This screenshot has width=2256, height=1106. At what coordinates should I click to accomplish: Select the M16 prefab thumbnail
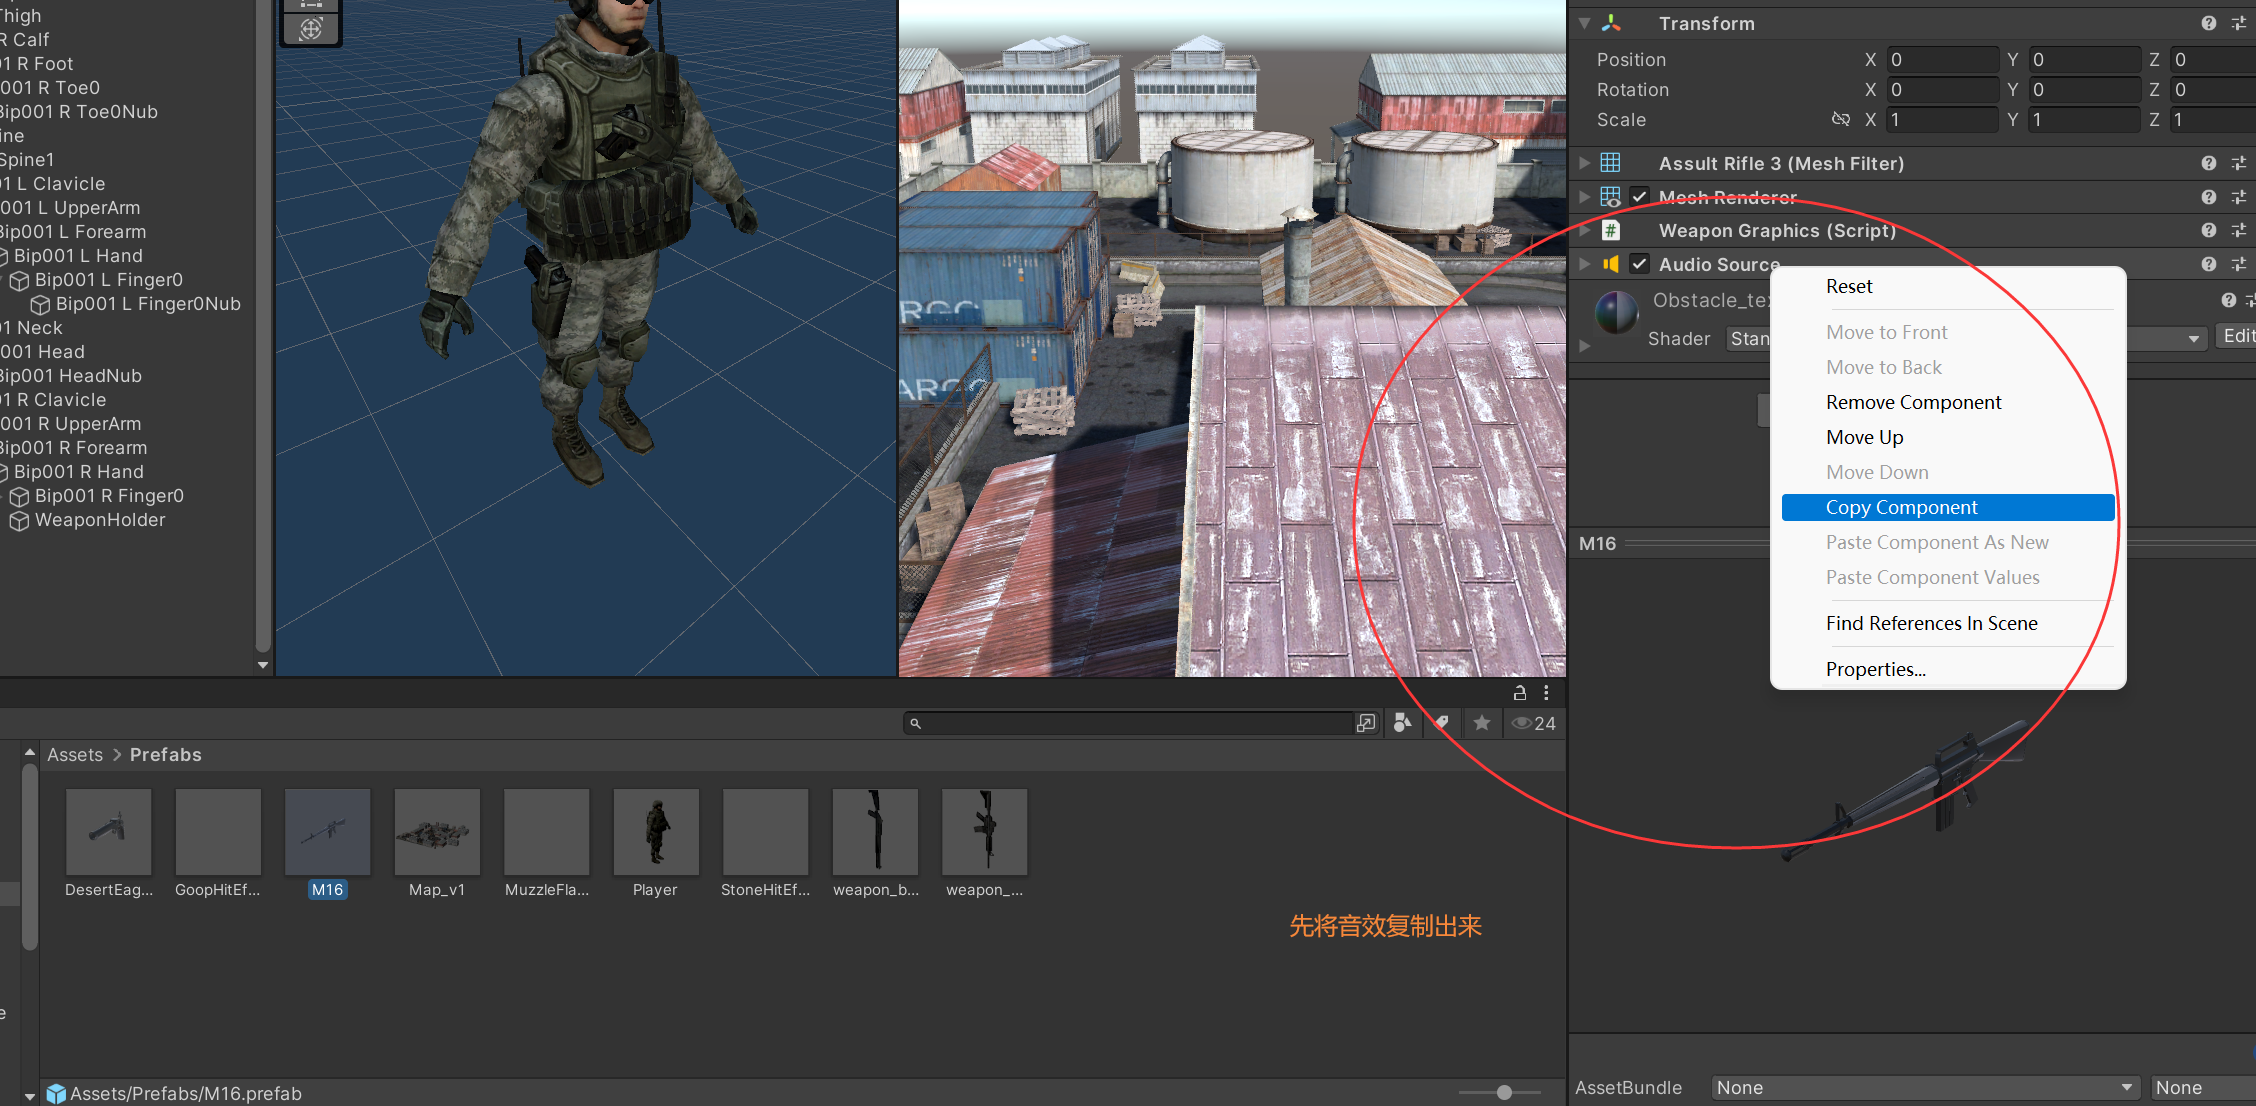[x=328, y=832]
